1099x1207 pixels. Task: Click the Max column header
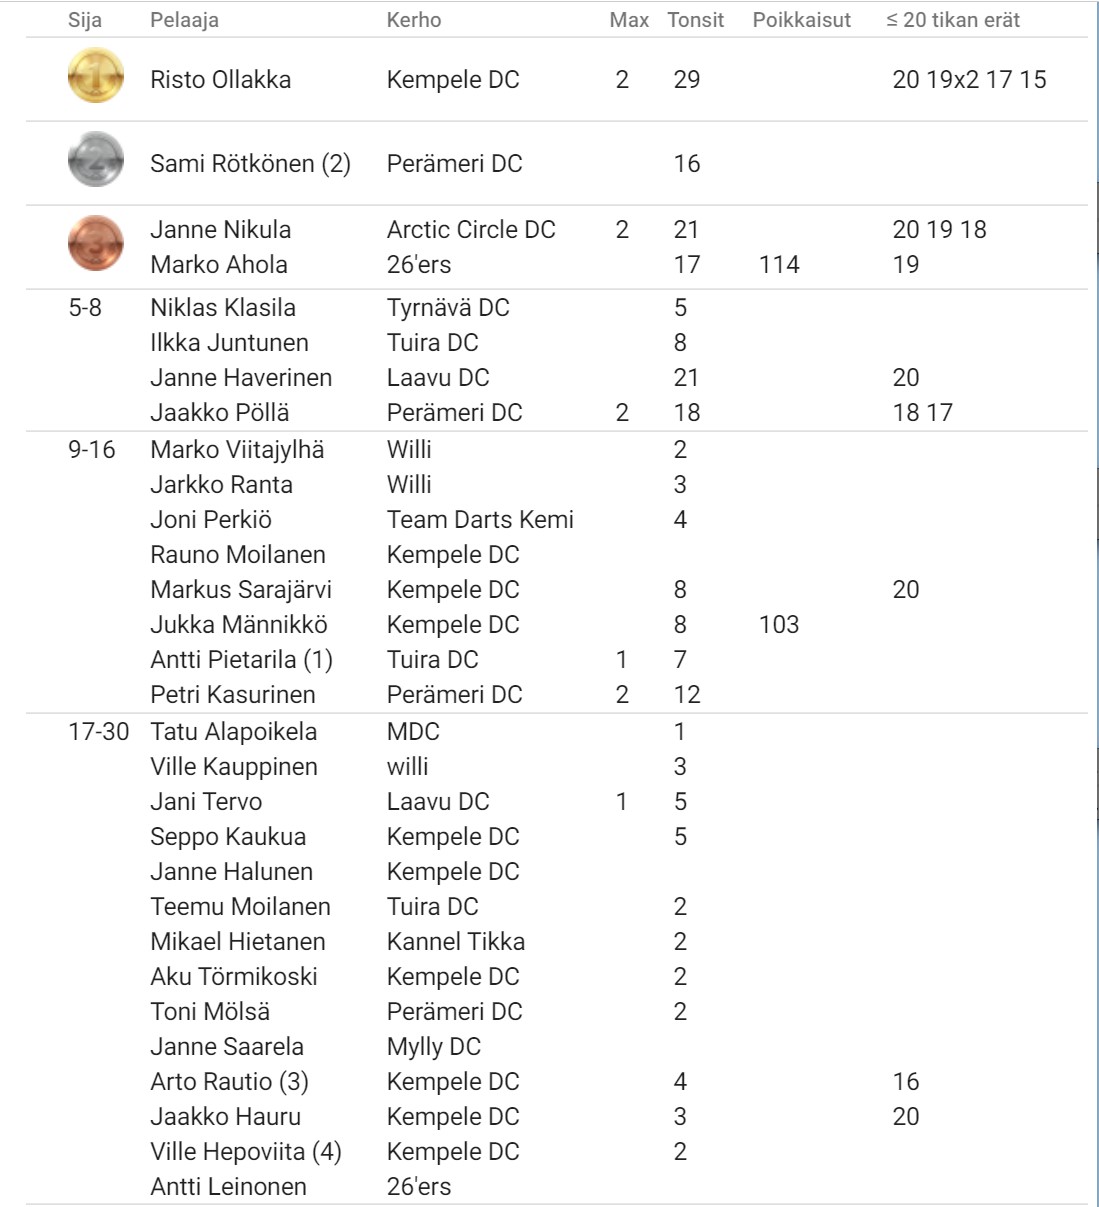point(629,20)
